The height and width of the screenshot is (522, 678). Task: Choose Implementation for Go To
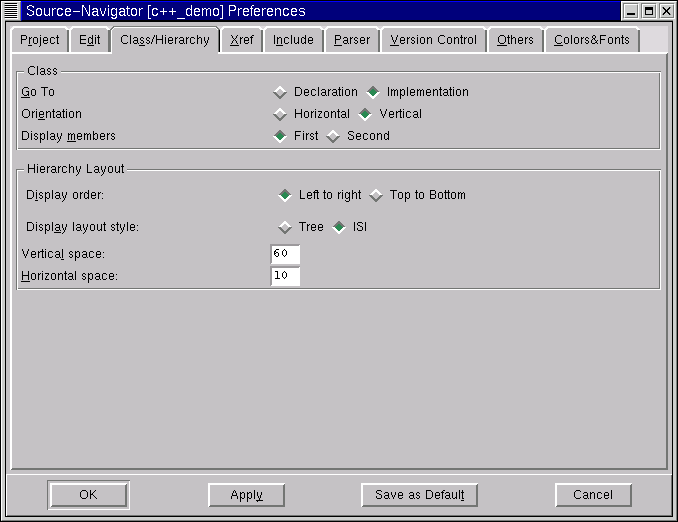point(373,92)
